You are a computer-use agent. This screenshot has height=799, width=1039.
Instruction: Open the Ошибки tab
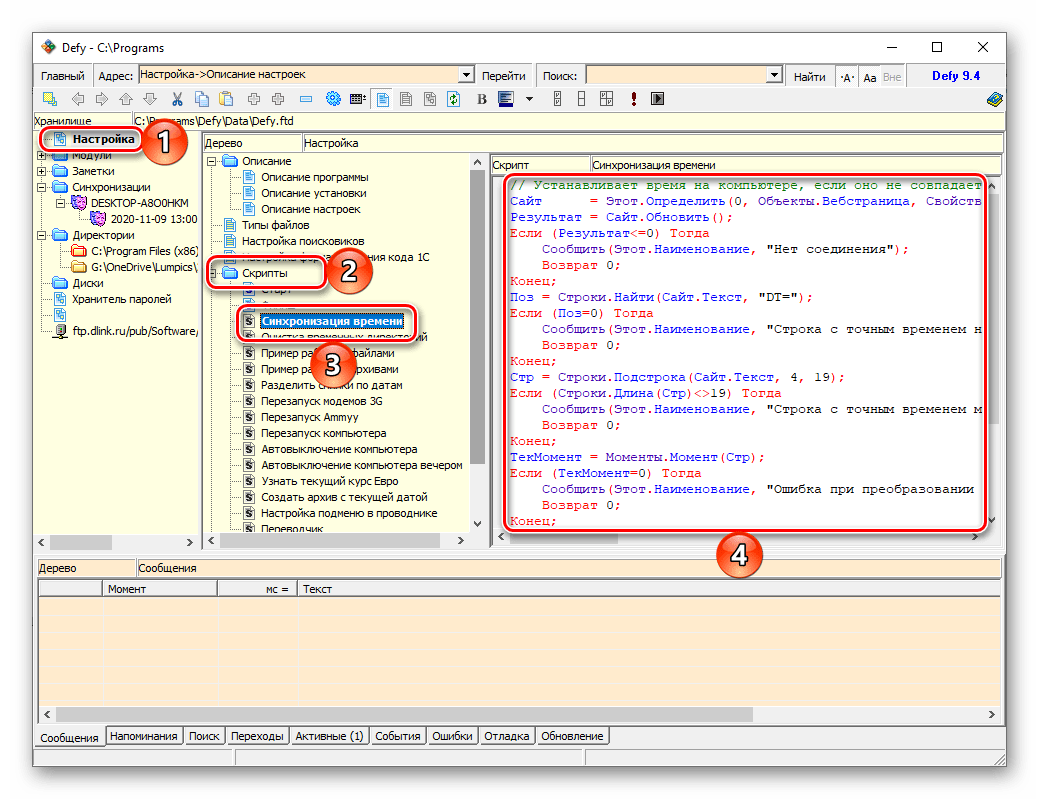452,736
